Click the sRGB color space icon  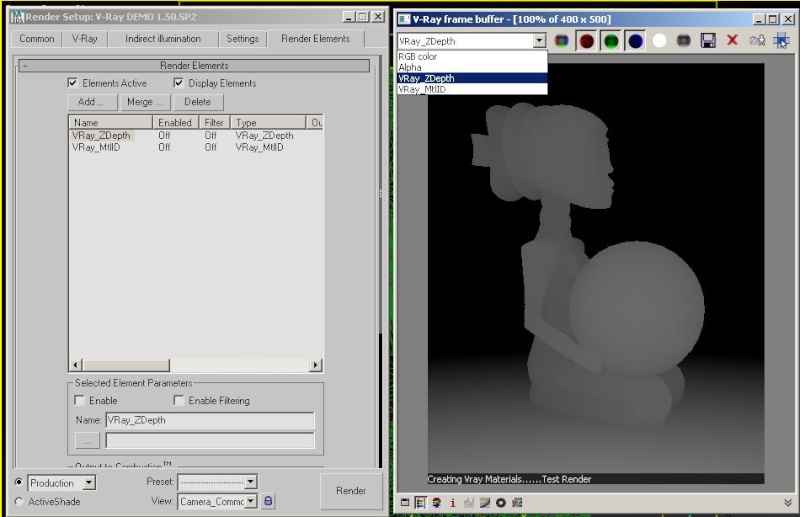[x=517, y=503]
